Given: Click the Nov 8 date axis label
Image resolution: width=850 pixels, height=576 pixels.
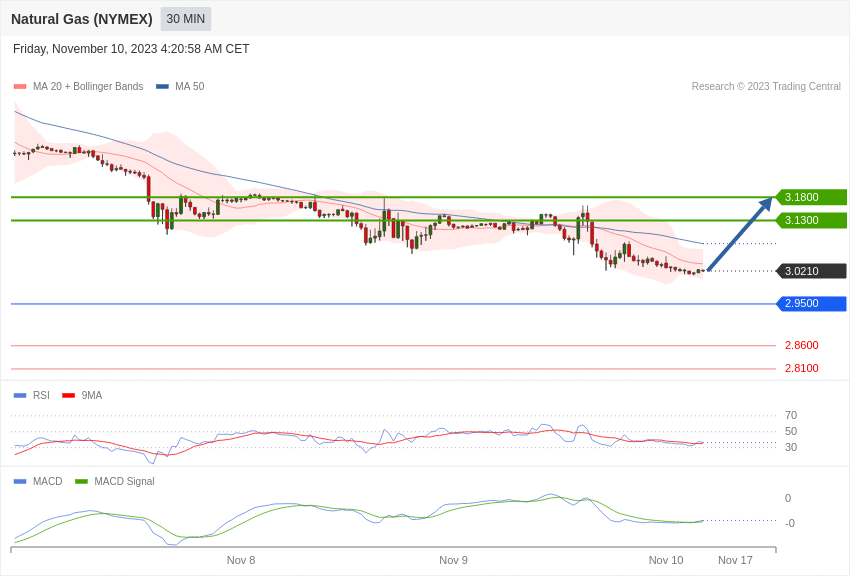Looking at the screenshot, I should click(241, 560).
